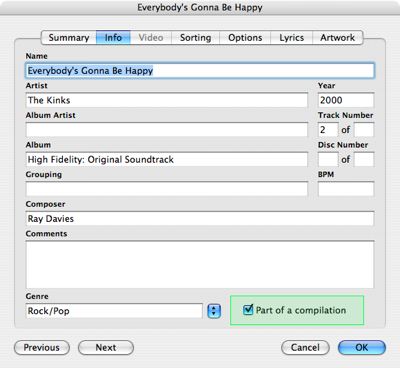
Task: Click the total tracks field after 'of'
Action: point(364,130)
